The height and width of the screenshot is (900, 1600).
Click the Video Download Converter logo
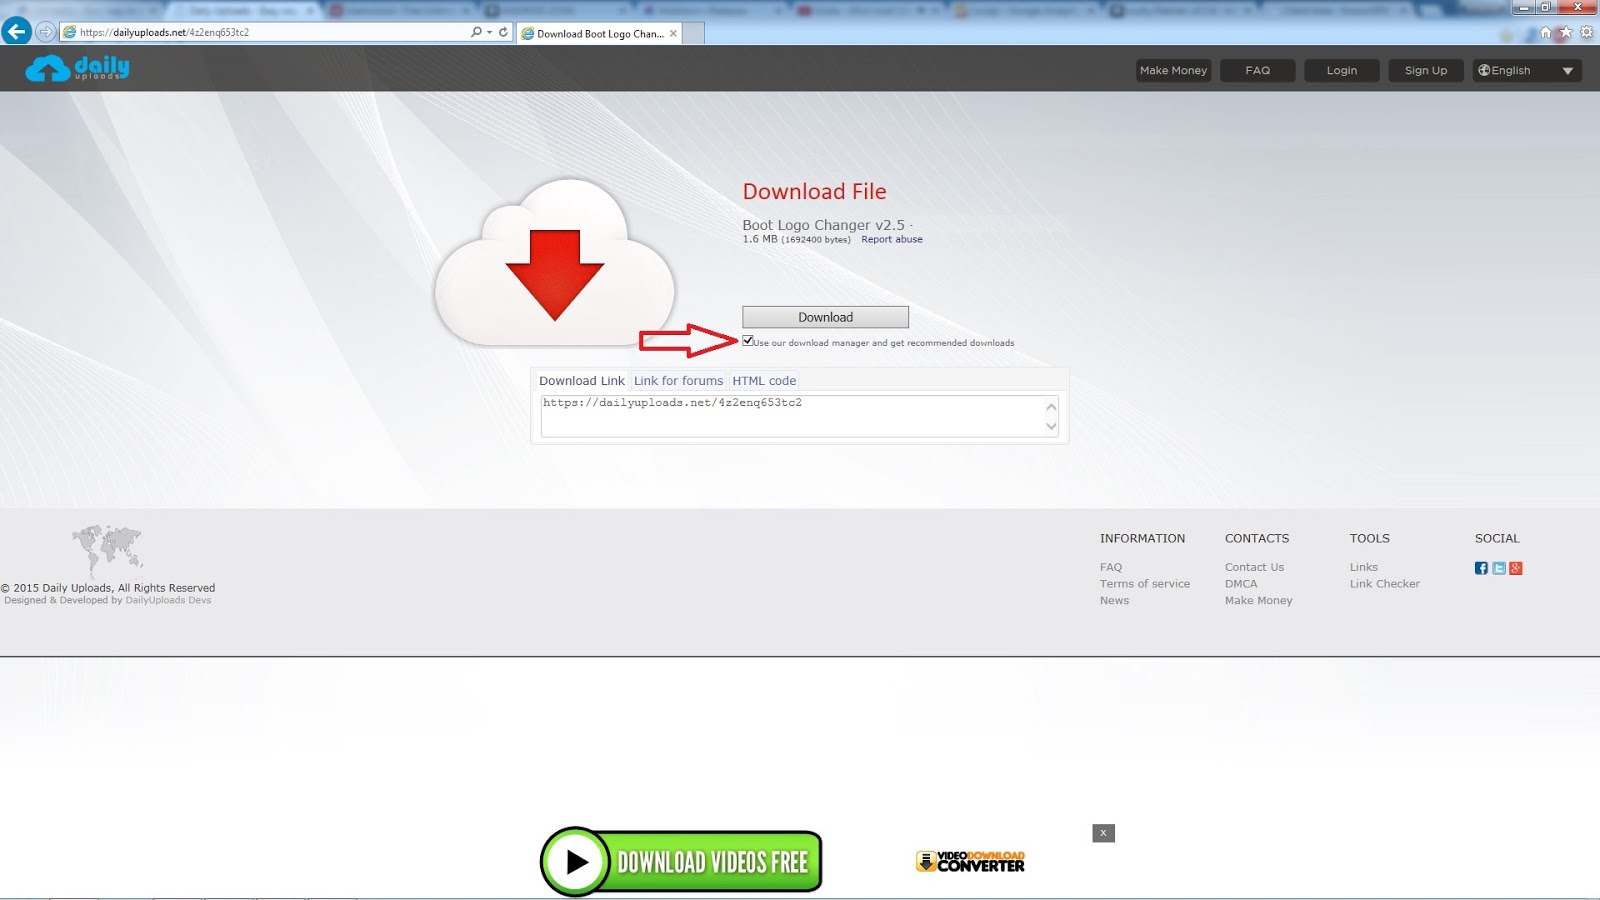pyautogui.click(x=970, y=861)
